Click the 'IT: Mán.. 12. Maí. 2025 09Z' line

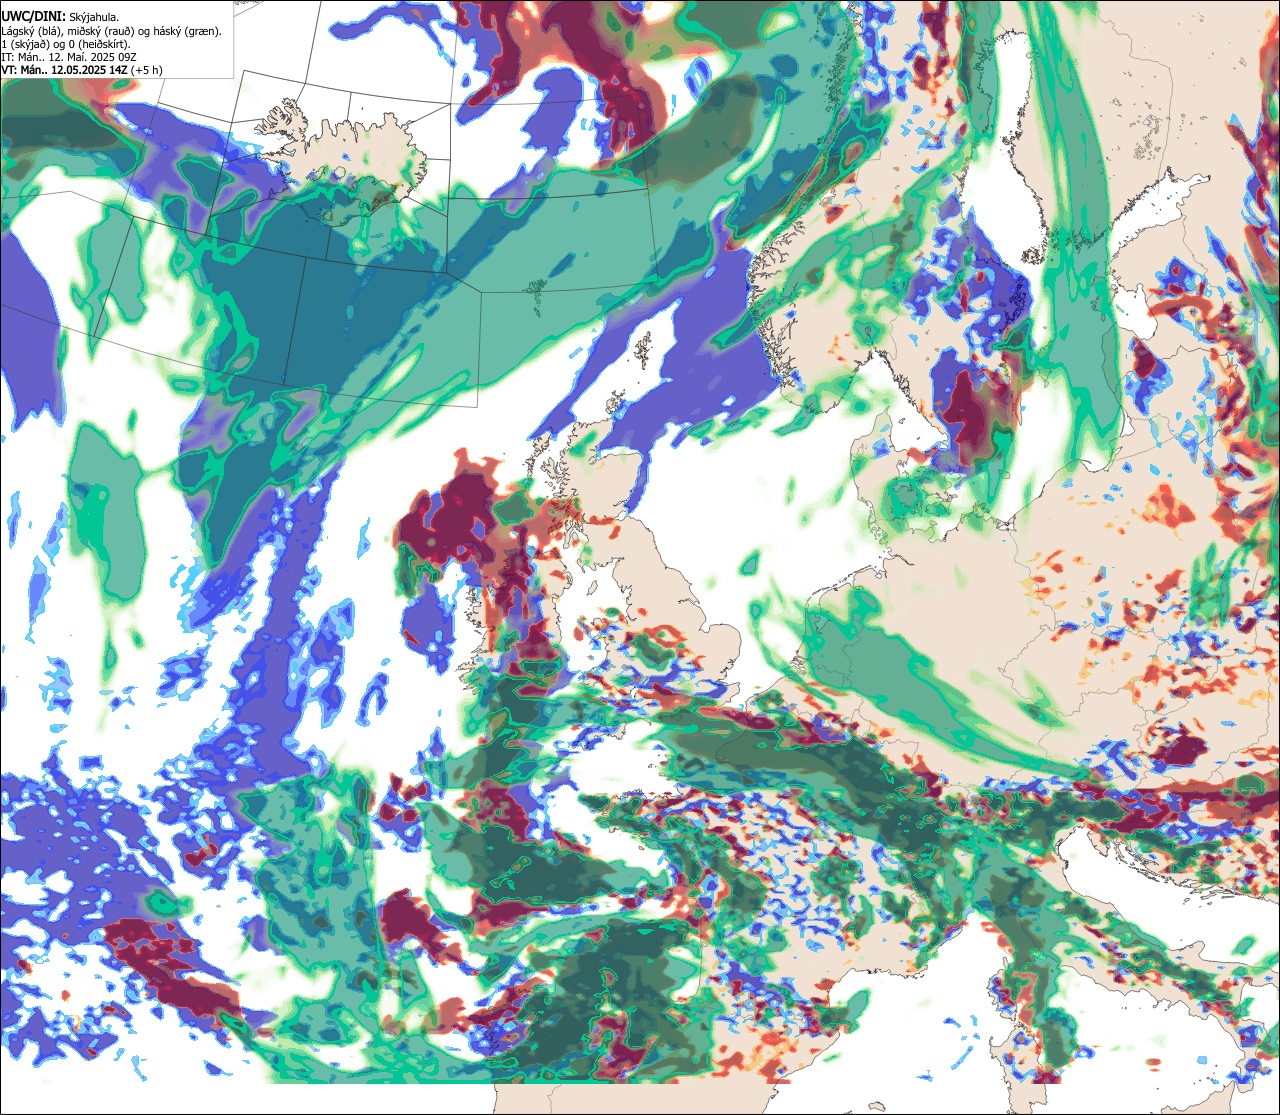69,58
